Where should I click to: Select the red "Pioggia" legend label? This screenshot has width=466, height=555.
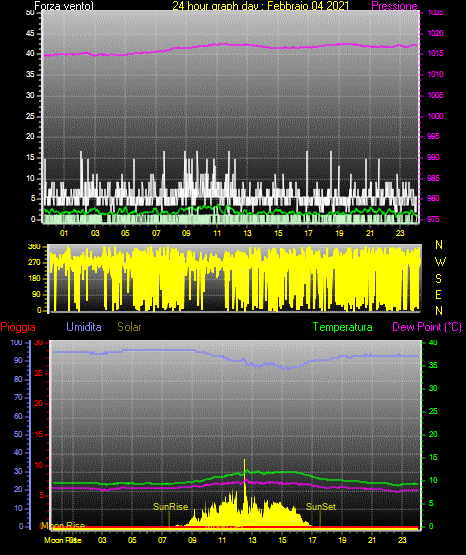[x=18, y=327]
